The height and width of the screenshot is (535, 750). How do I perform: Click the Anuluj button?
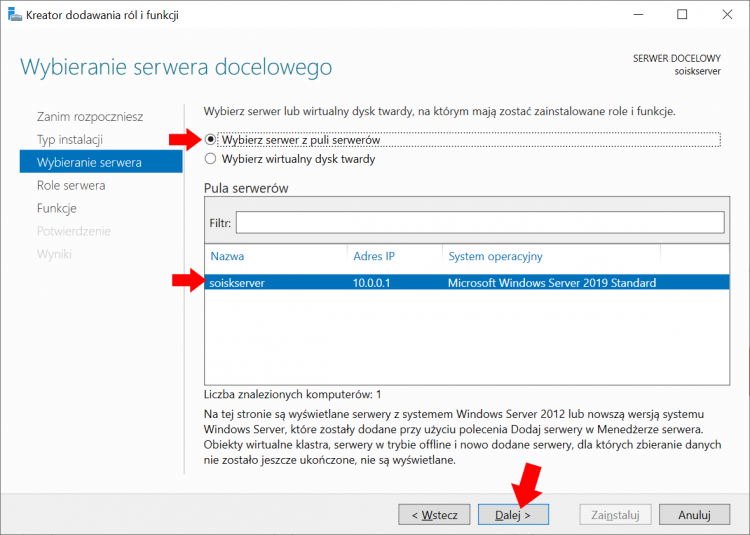point(694,515)
